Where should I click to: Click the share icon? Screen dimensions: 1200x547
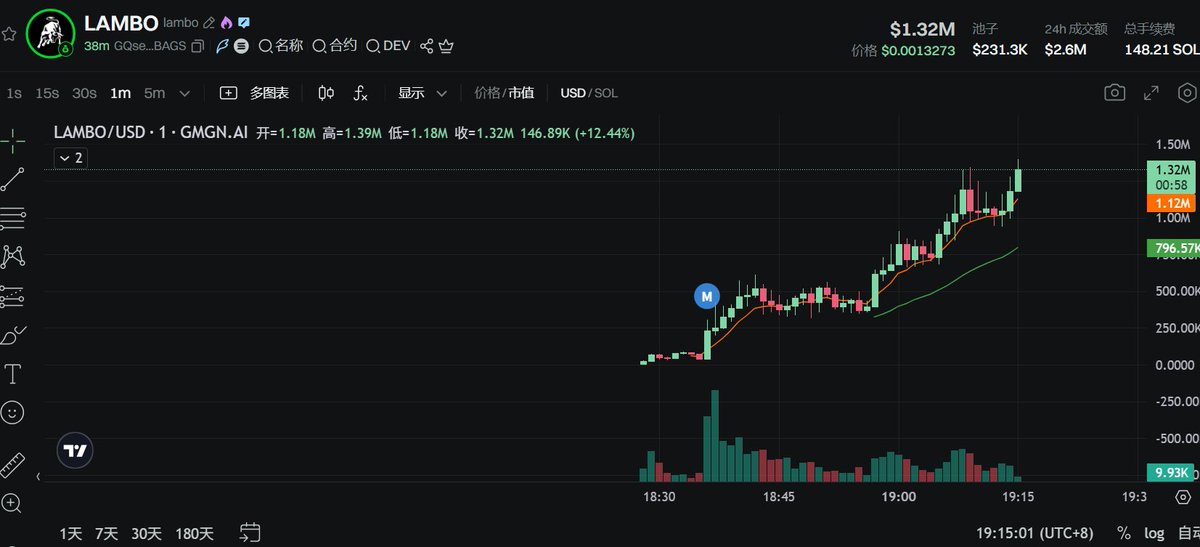pyautogui.click(x=427, y=45)
